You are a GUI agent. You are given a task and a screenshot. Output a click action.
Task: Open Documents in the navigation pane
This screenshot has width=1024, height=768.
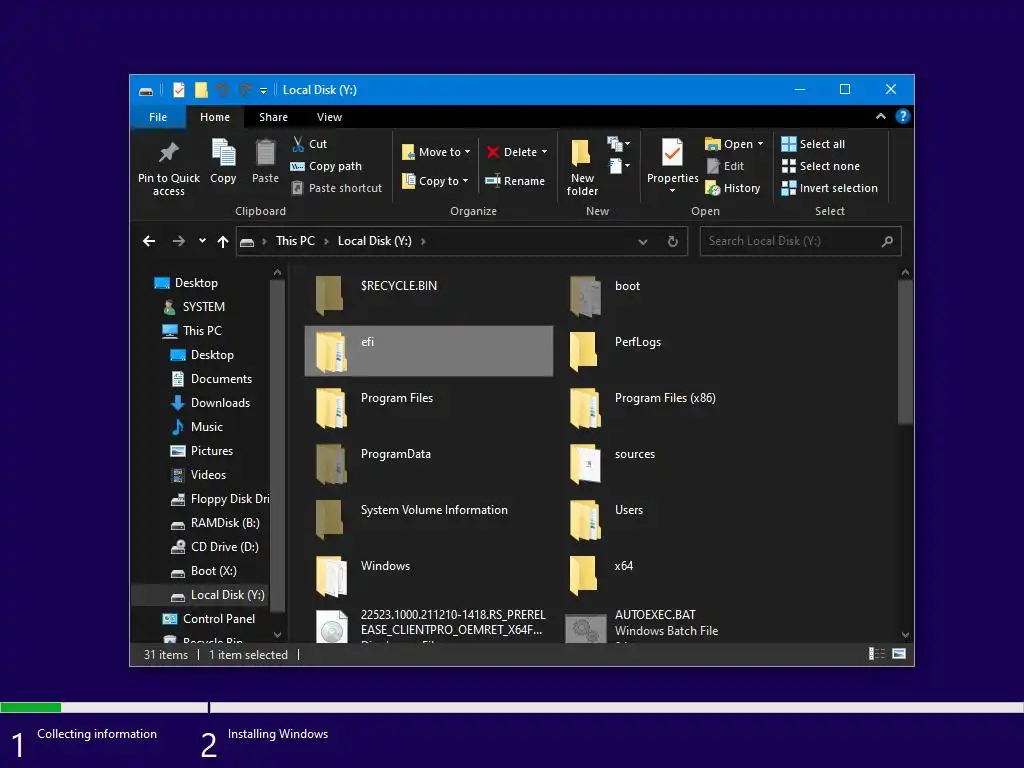tap(221, 379)
